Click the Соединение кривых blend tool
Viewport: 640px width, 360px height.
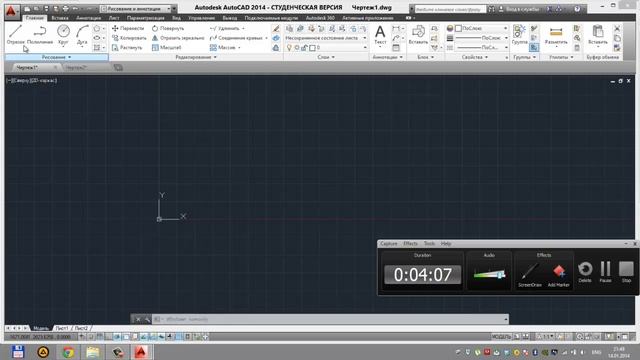click(x=236, y=38)
